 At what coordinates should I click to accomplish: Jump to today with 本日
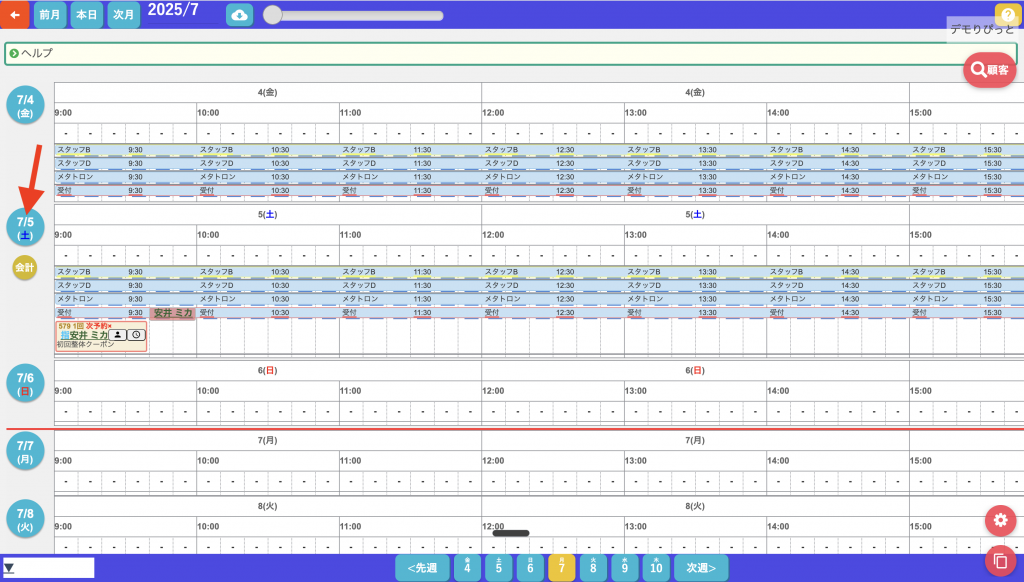(86, 14)
